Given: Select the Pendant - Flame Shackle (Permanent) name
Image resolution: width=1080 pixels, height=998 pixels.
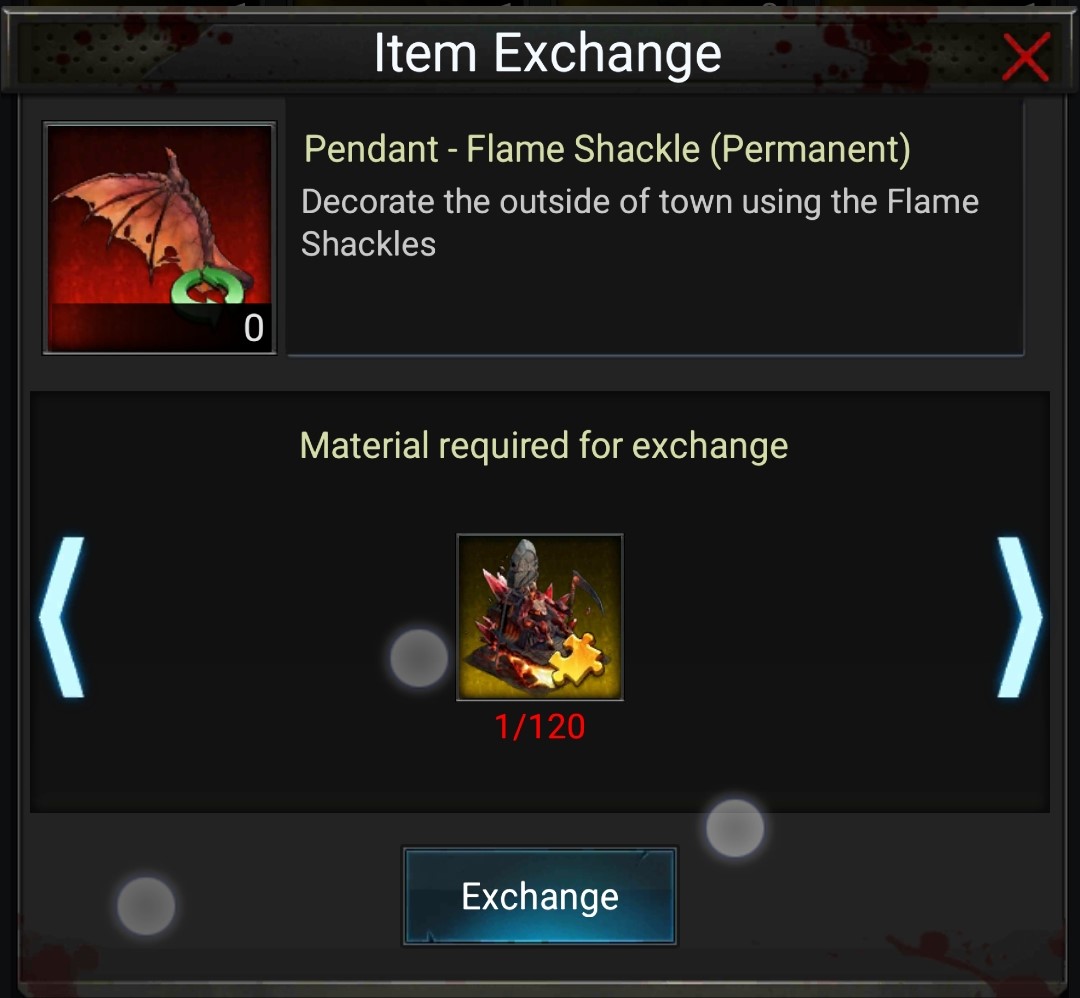Looking at the screenshot, I should (x=607, y=149).
